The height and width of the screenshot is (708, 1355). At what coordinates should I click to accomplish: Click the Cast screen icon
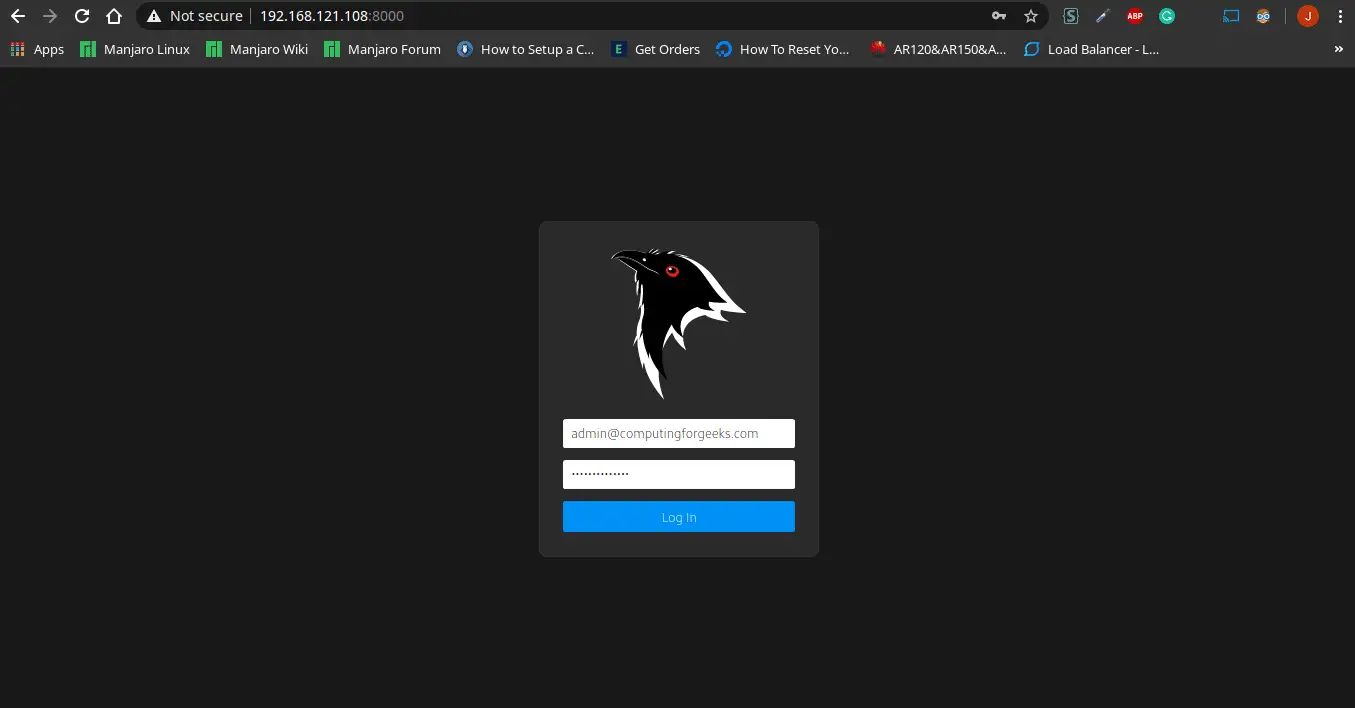(1230, 16)
